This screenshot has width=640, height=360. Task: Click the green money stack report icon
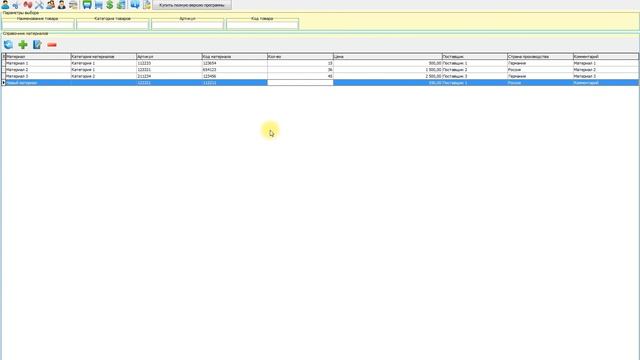[x=121, y=4]
